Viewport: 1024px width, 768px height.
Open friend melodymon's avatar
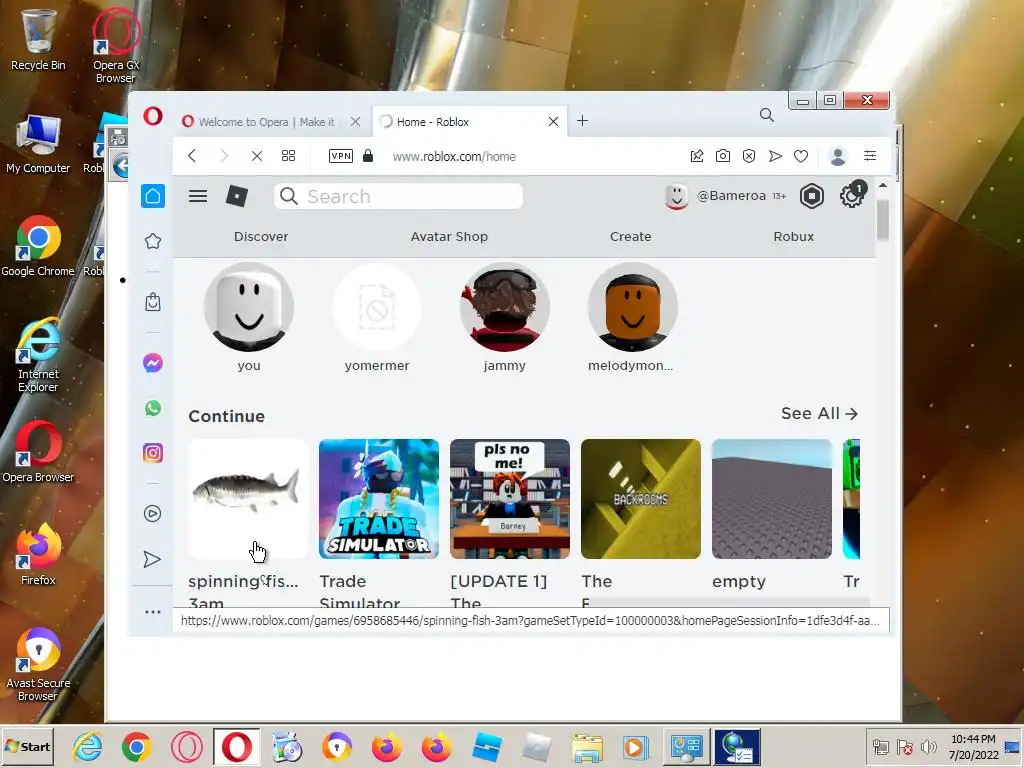click(633, 307)
